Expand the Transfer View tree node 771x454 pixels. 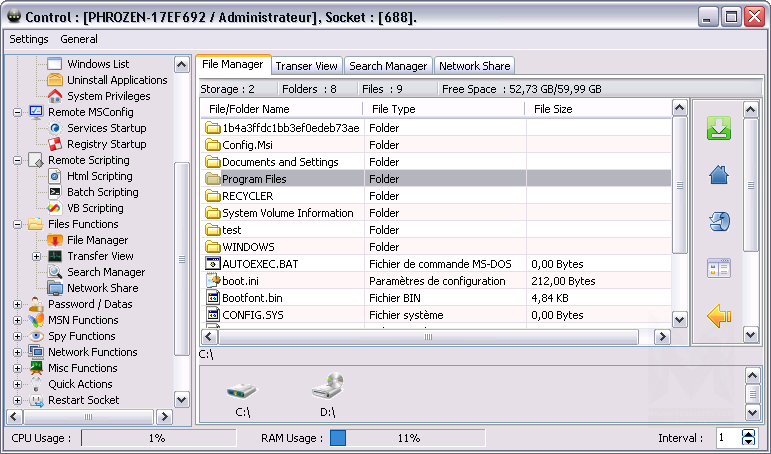pos(36,256)
